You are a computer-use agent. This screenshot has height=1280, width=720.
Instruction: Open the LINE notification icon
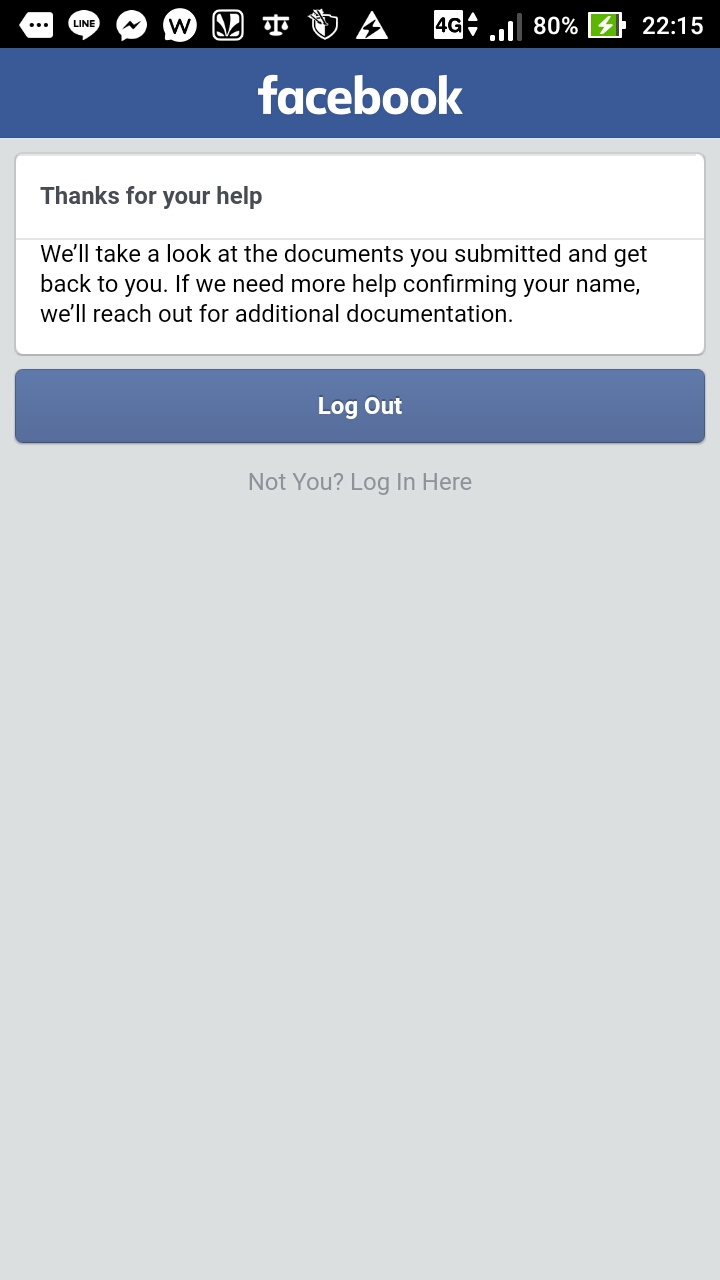coord(84,25)
